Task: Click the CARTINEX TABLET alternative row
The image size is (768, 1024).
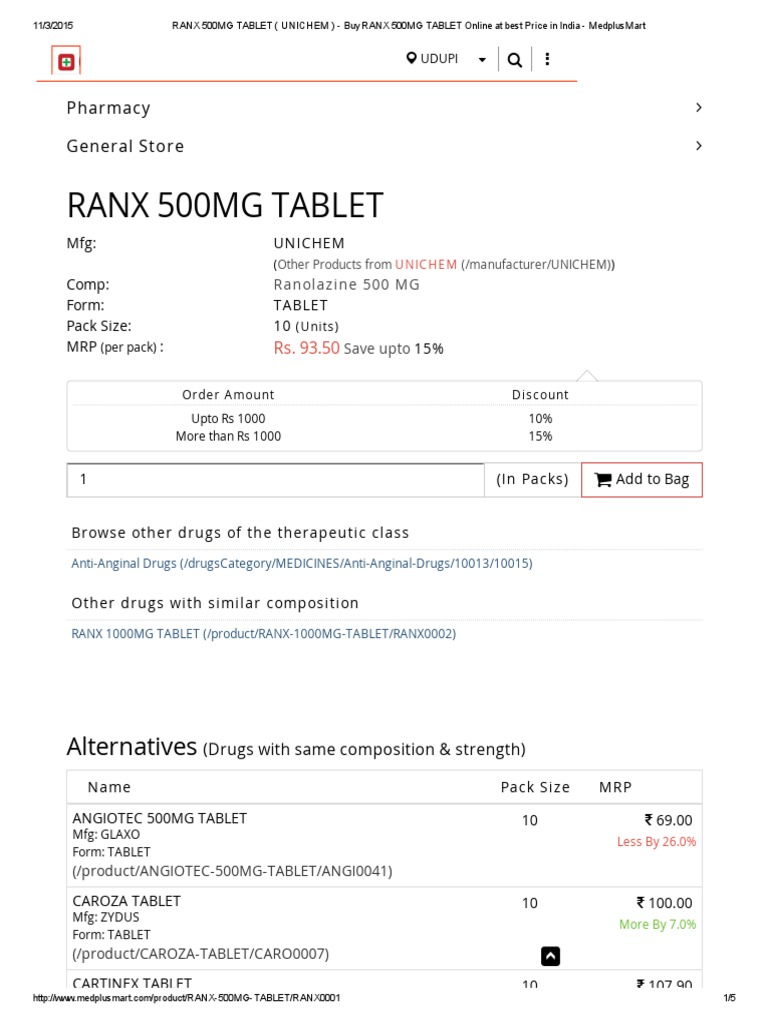Action: pyautogui.click(x=132, y=983)
